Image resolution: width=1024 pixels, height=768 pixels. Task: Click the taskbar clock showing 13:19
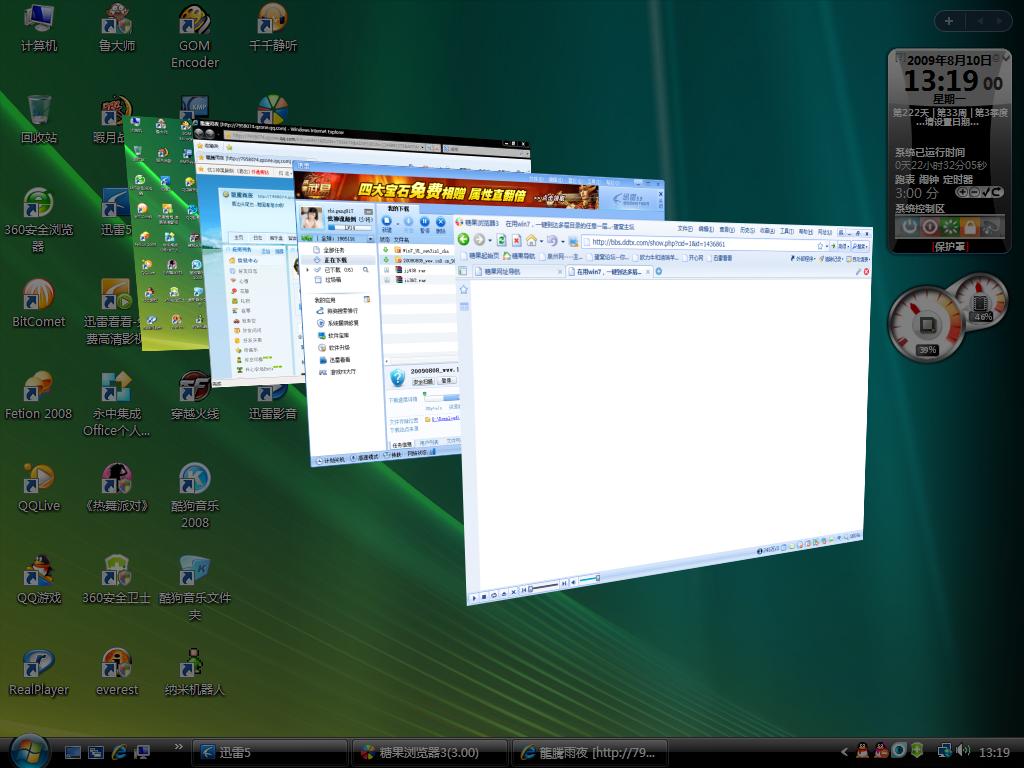pos(994,752)
